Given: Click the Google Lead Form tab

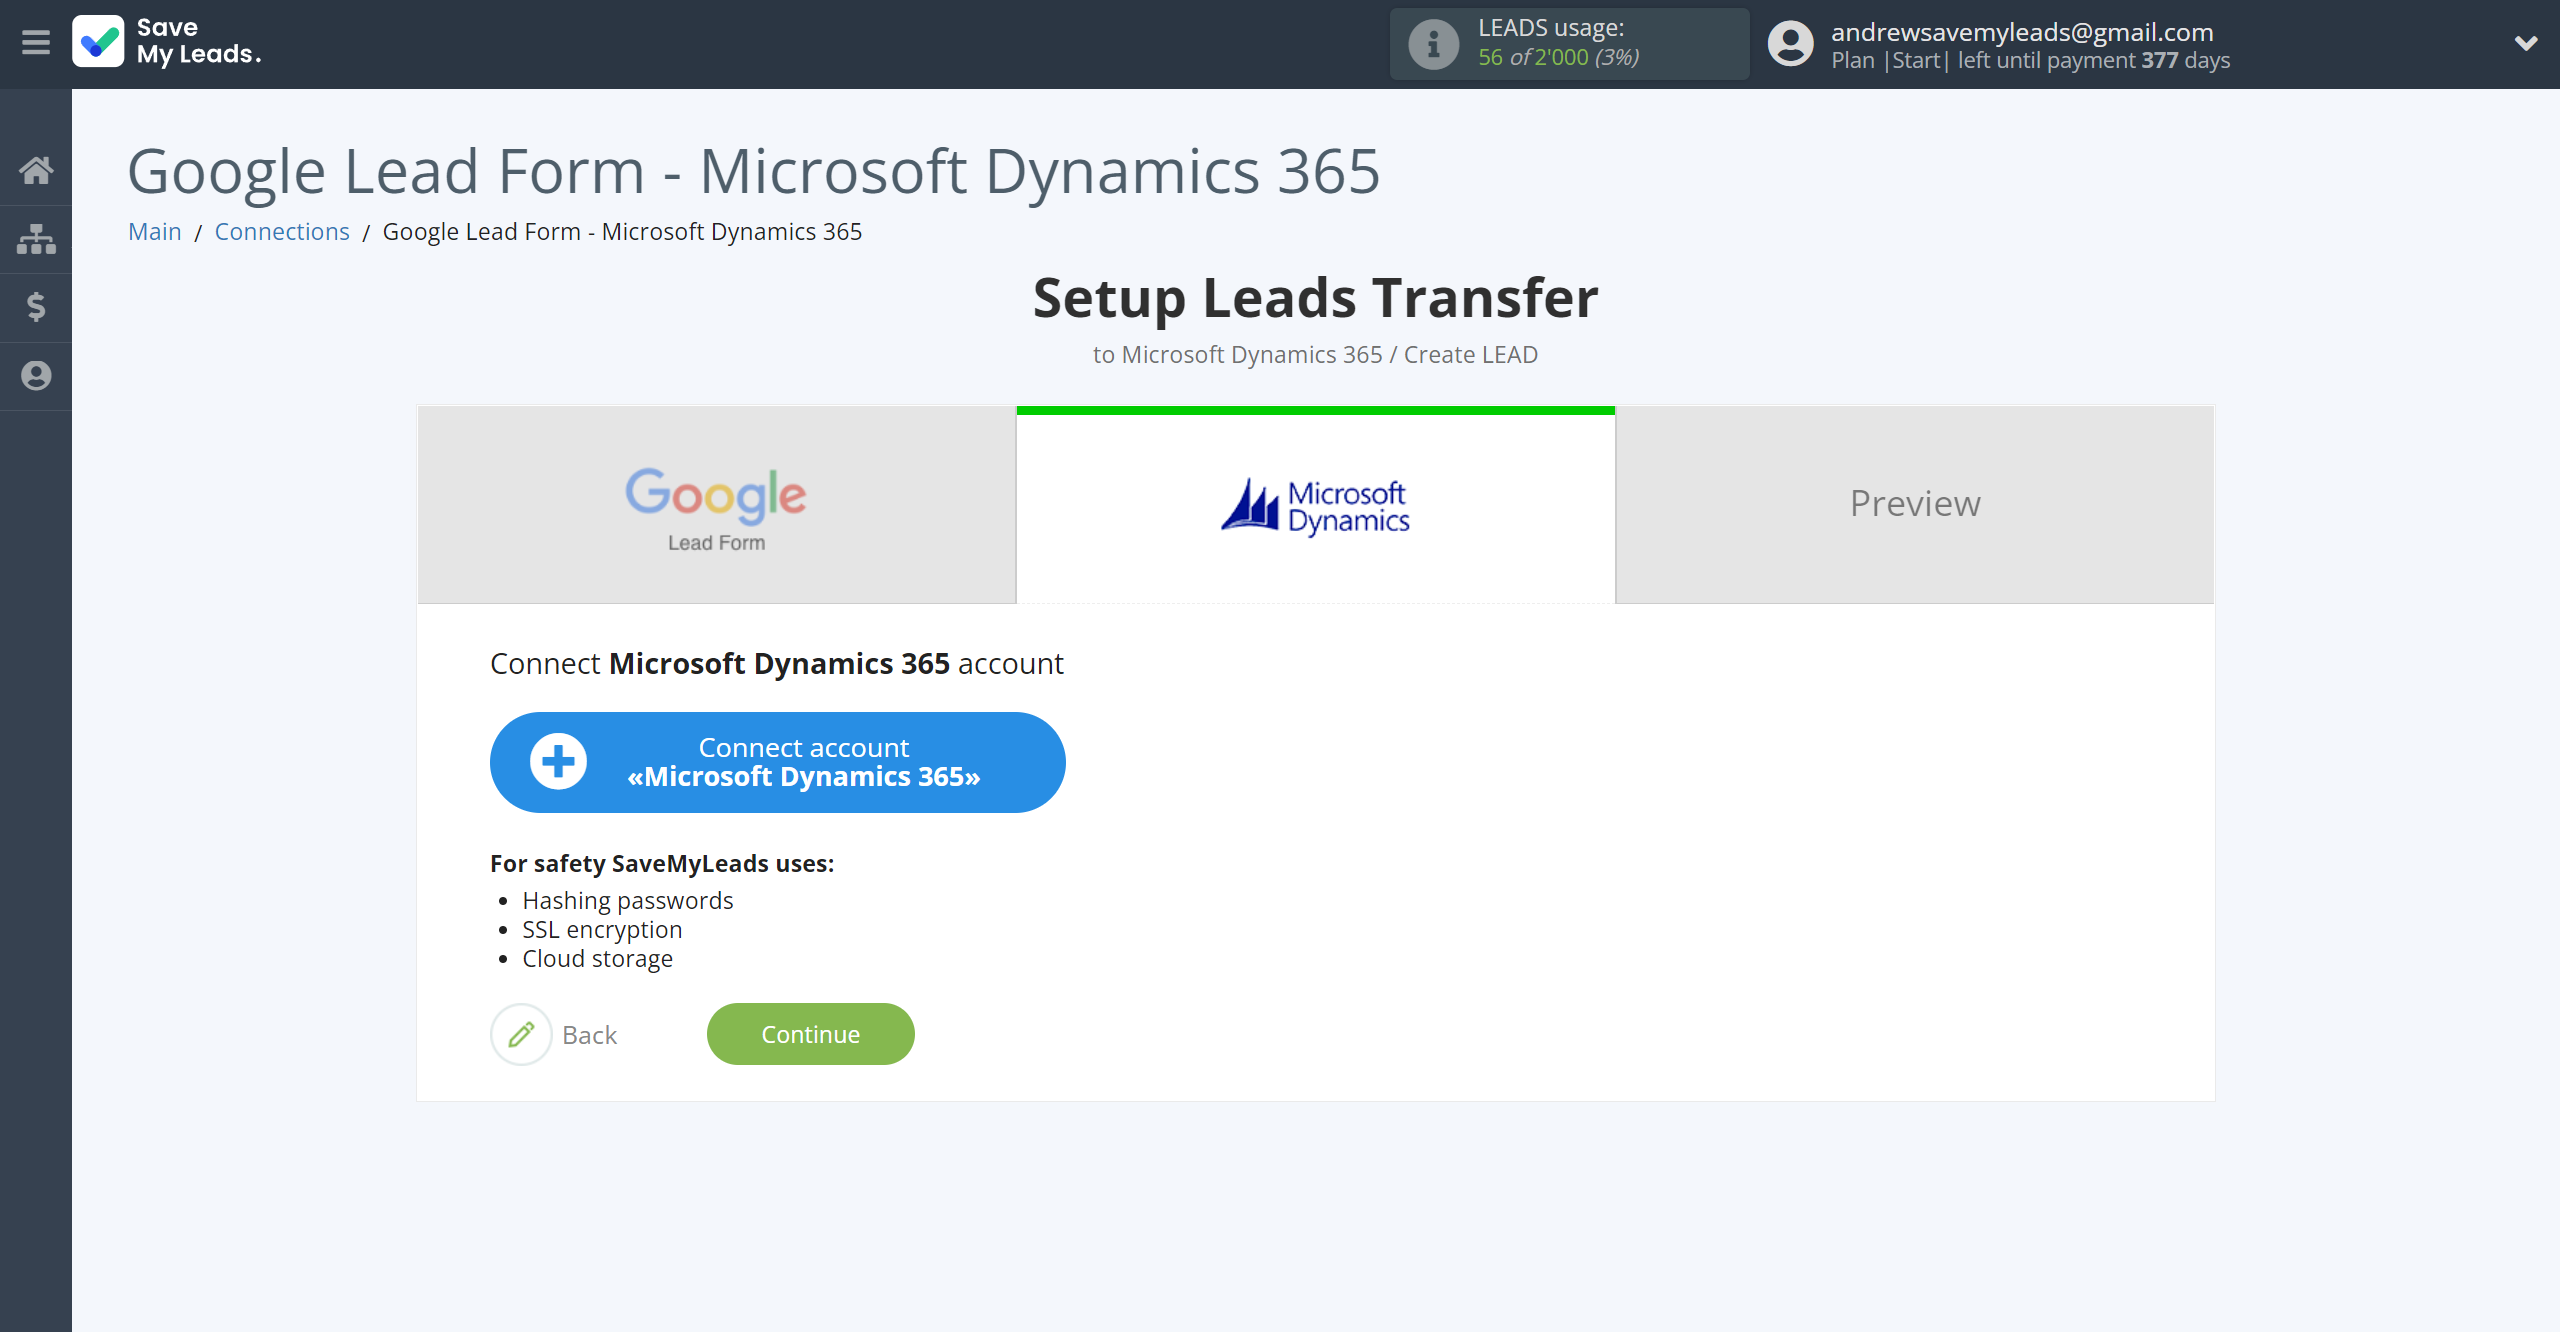Looking at the screenshot, I should point(716,503).
